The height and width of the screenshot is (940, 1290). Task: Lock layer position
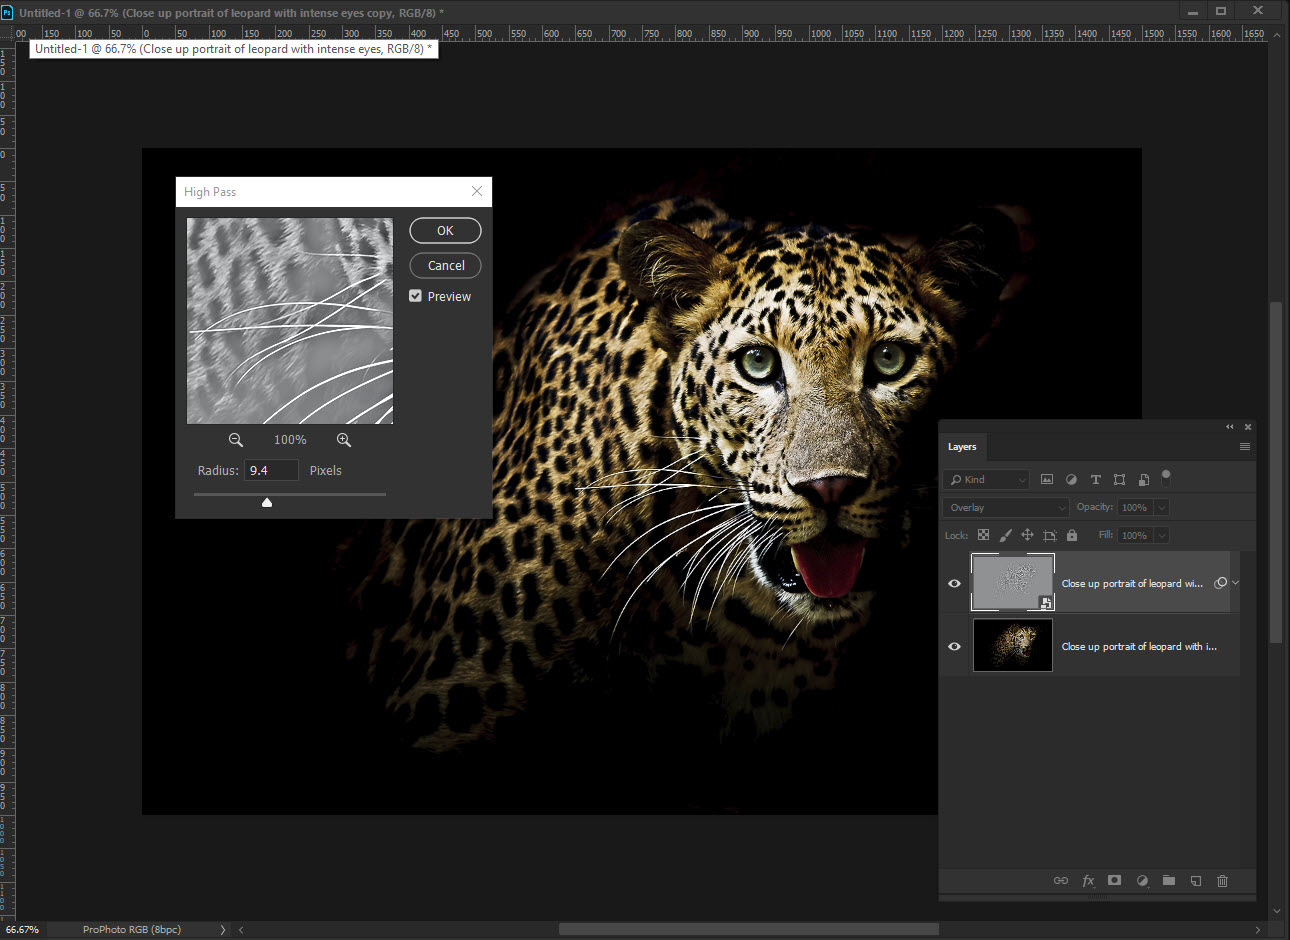(1027, 536)
